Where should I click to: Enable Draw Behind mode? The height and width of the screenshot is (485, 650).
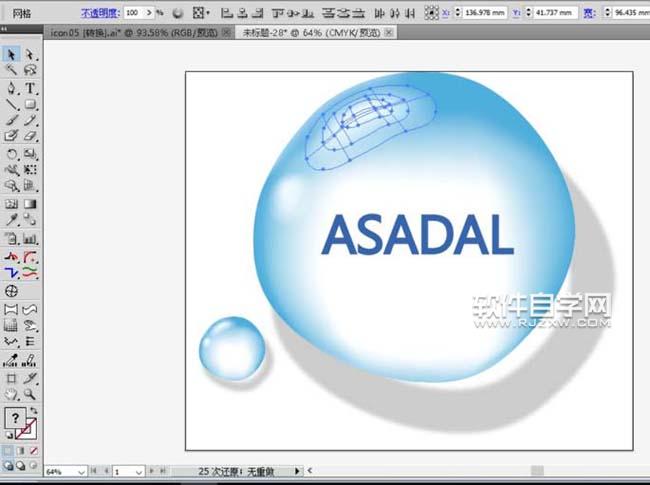coord(21,466)
